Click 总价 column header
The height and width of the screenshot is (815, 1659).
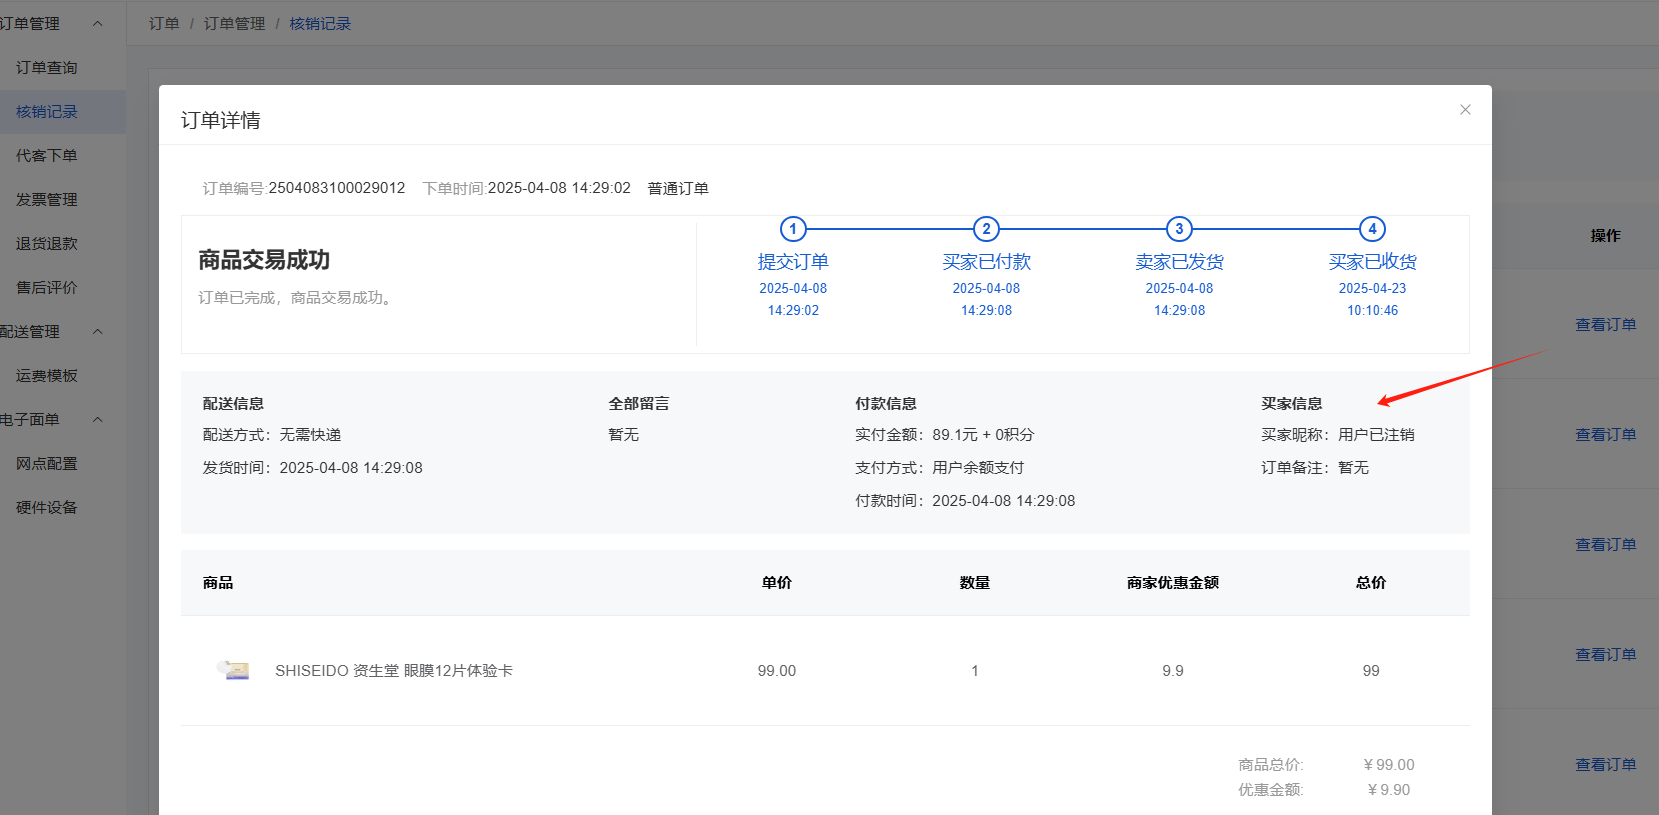point(1371,583)
